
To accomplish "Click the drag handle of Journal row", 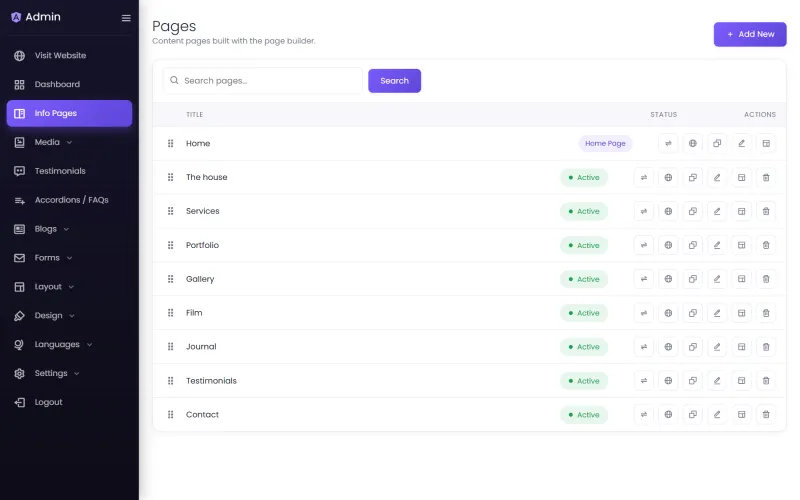I will [170, 347].
